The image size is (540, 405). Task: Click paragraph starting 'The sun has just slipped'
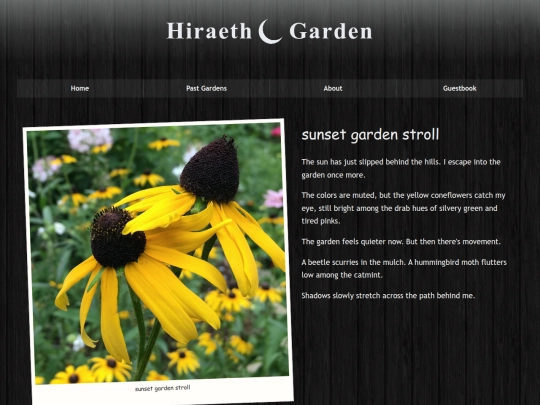[401, 168]
